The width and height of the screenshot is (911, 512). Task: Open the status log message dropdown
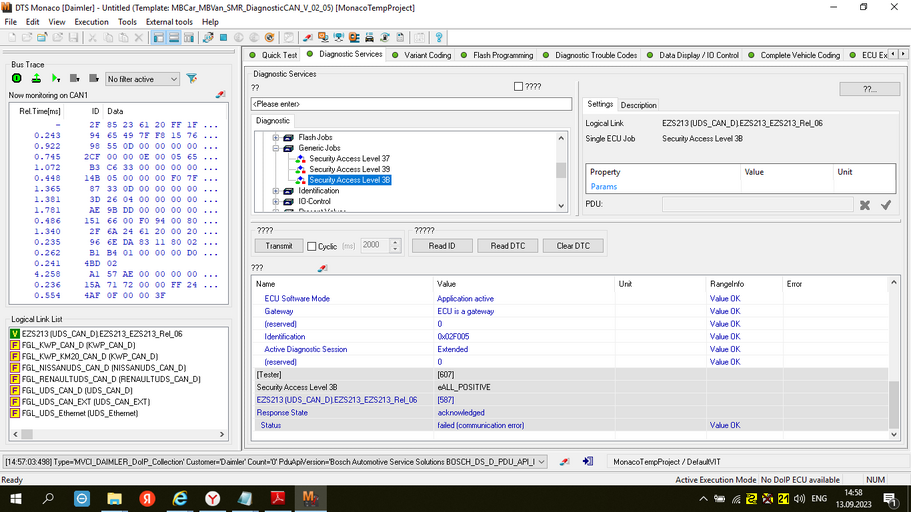[x=541, y=461]
